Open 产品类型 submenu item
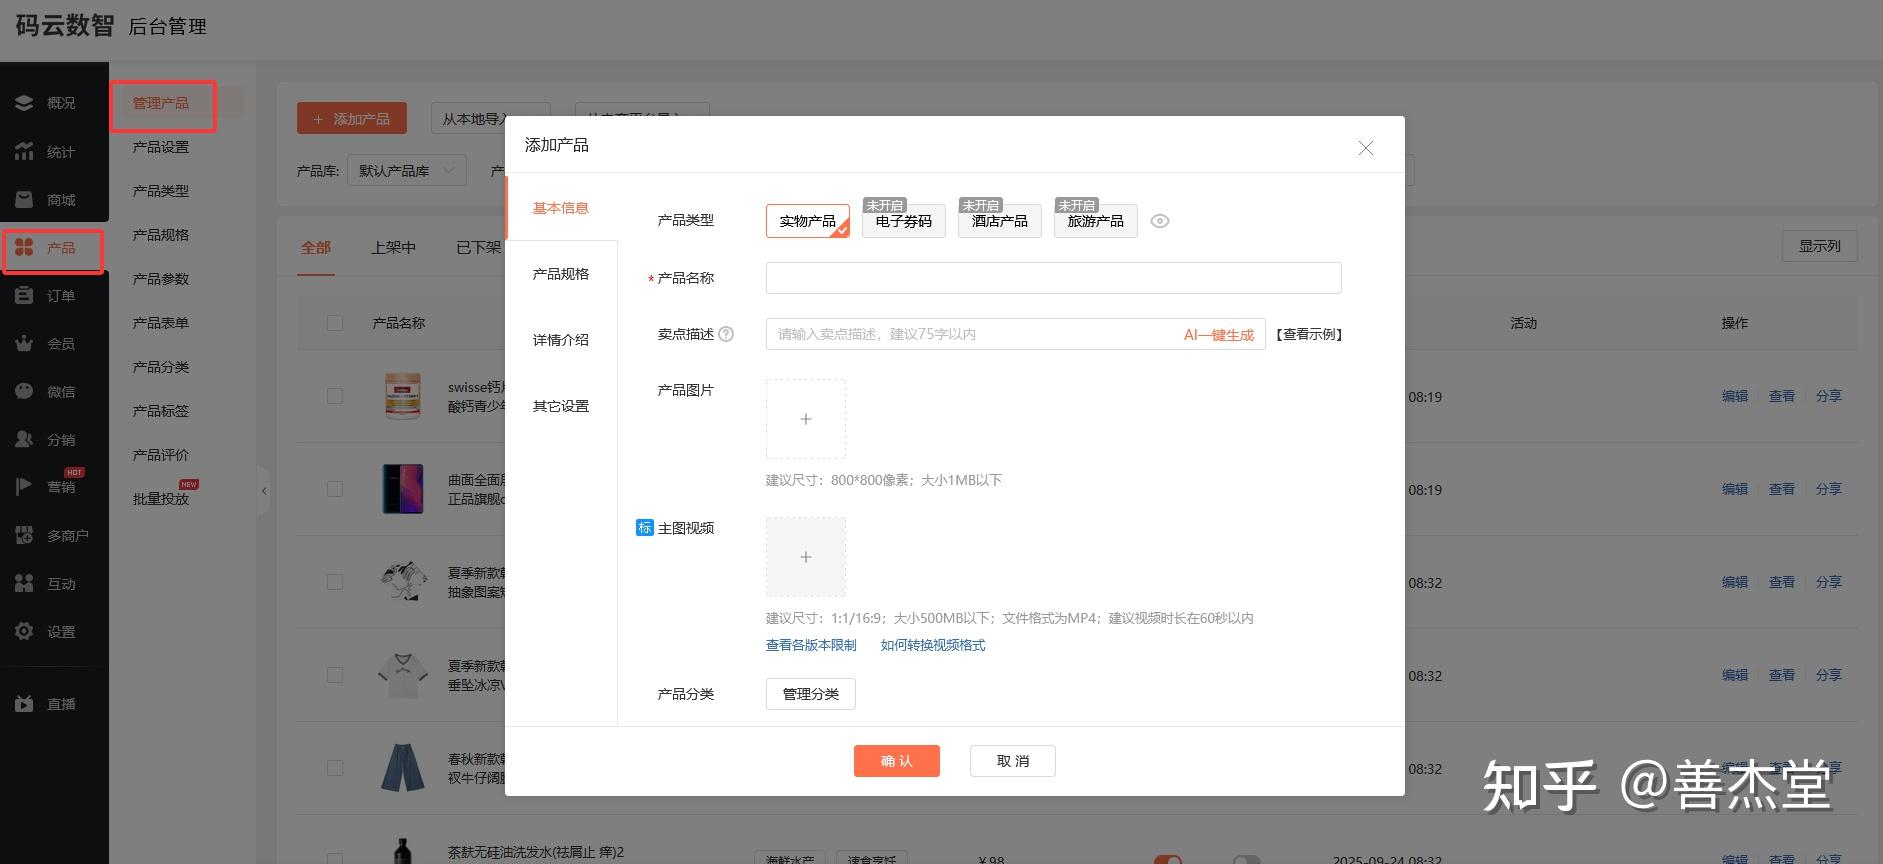The height and width of the screenshot is (864, 1883). [161, 191]
